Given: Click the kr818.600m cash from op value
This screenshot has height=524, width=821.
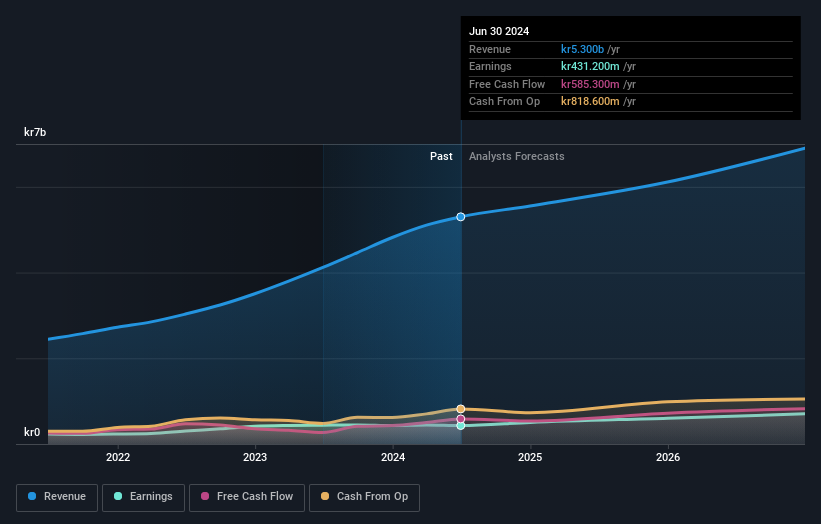Looking at the screenshot, I should [x=590, y=102].
